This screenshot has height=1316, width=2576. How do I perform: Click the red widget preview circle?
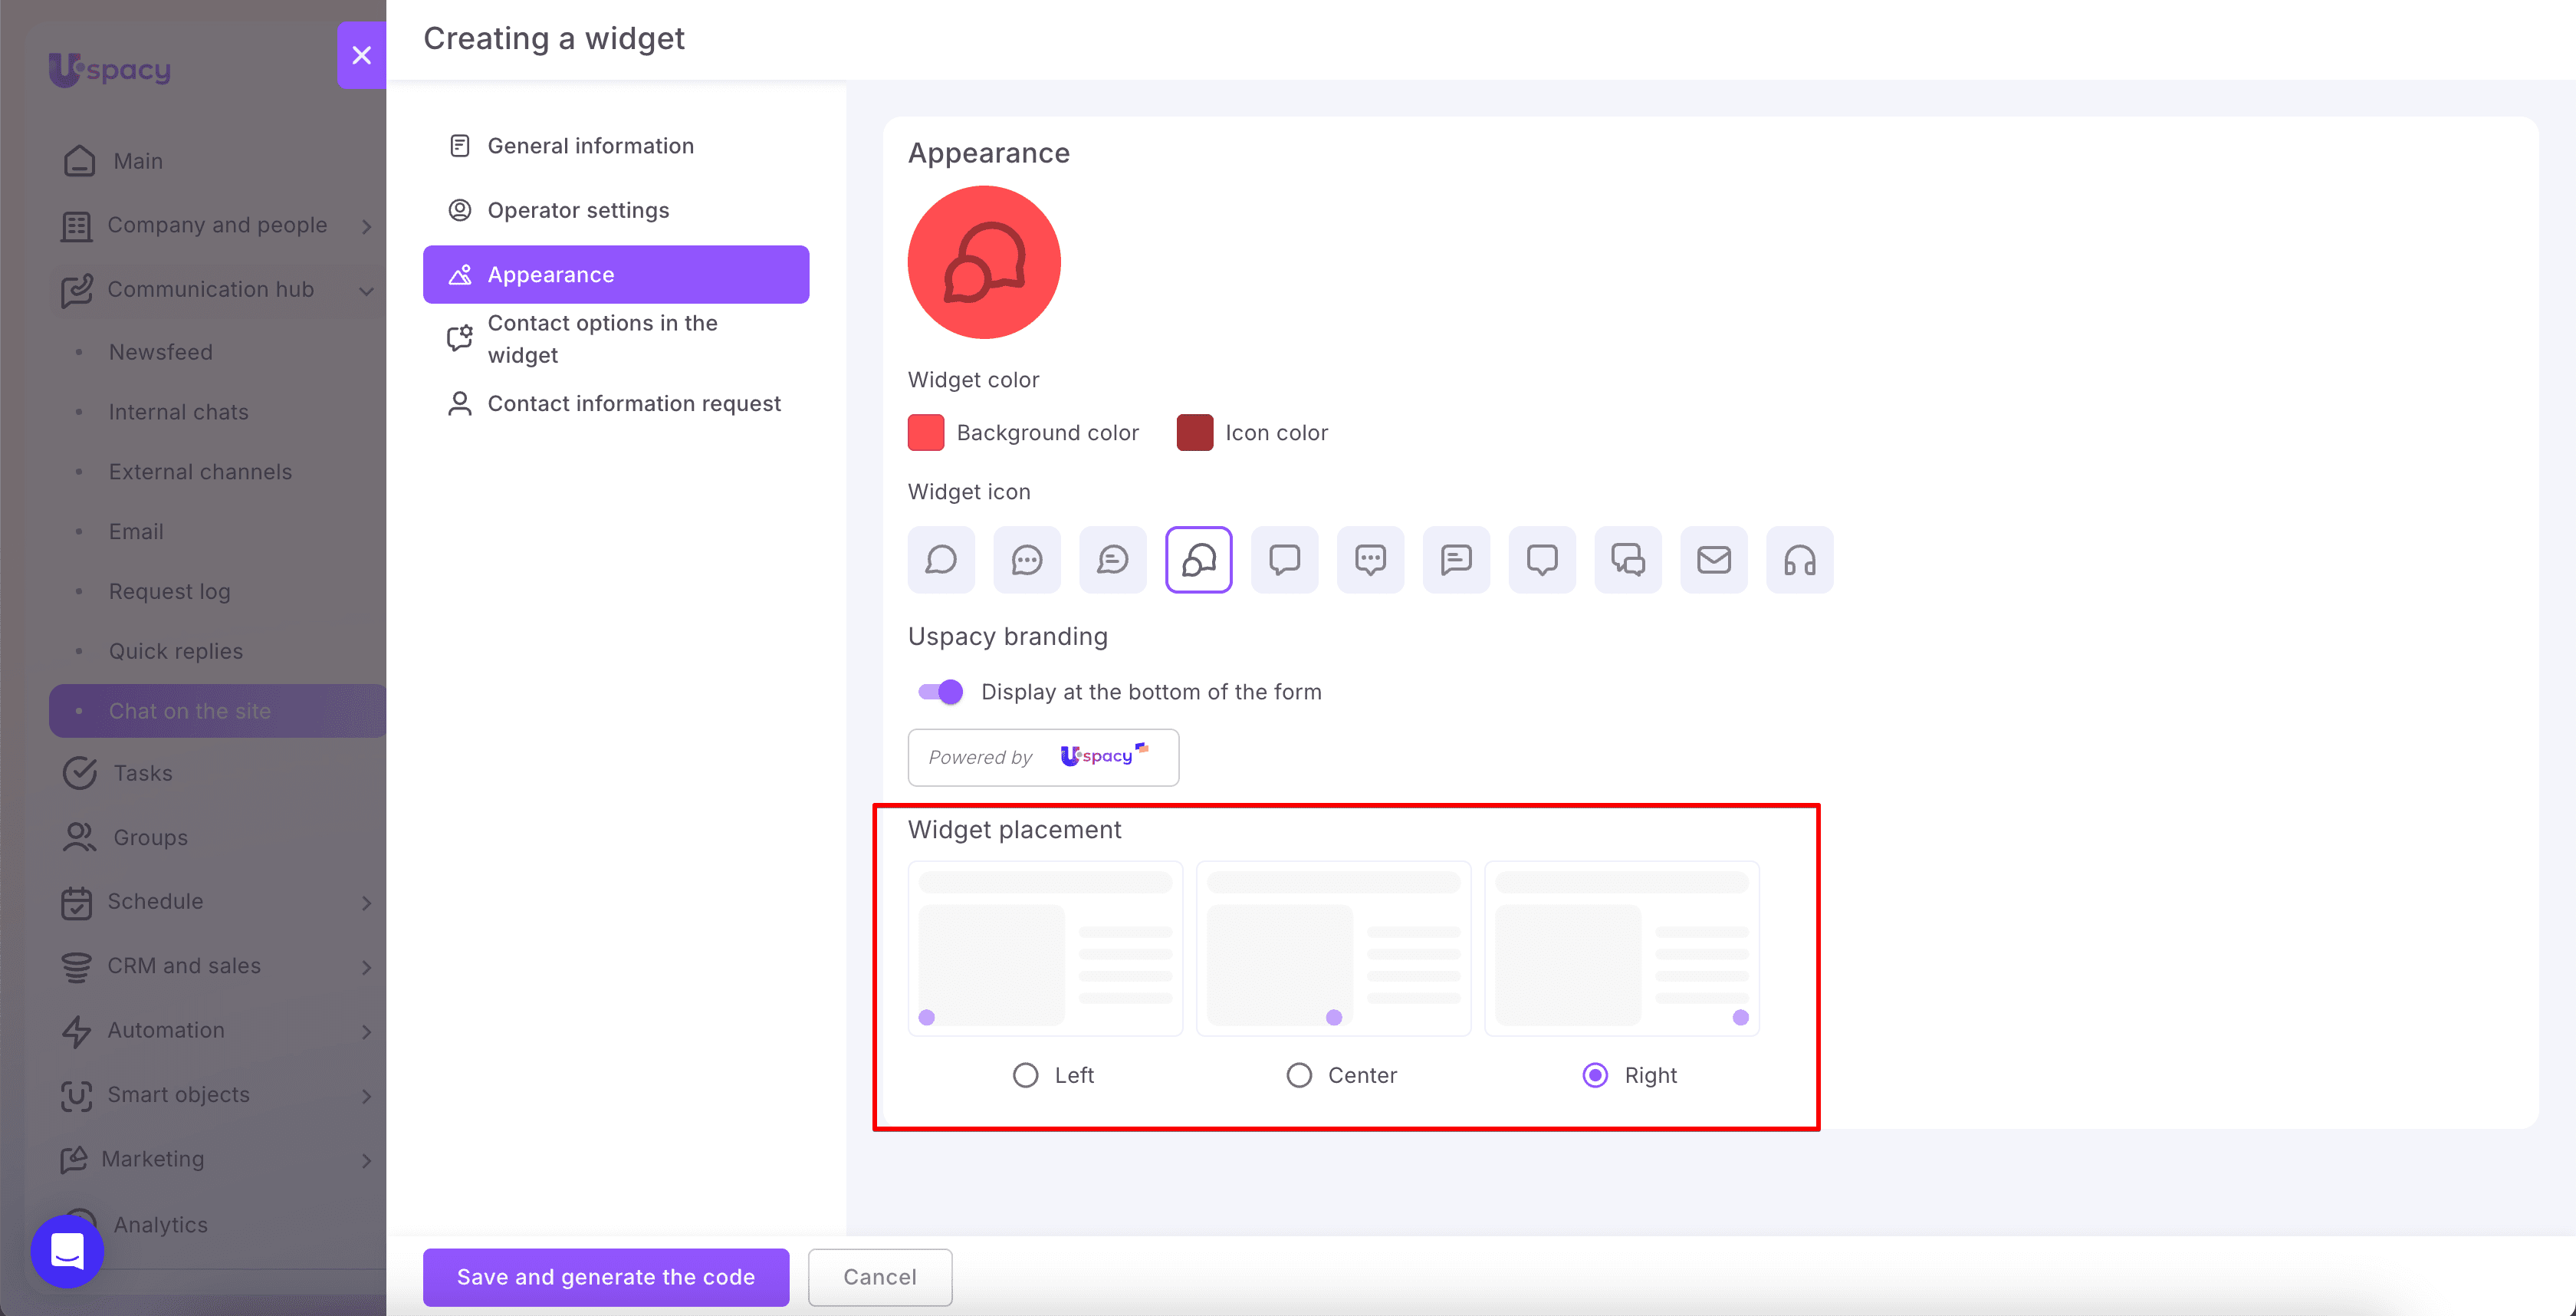point(984,262)
